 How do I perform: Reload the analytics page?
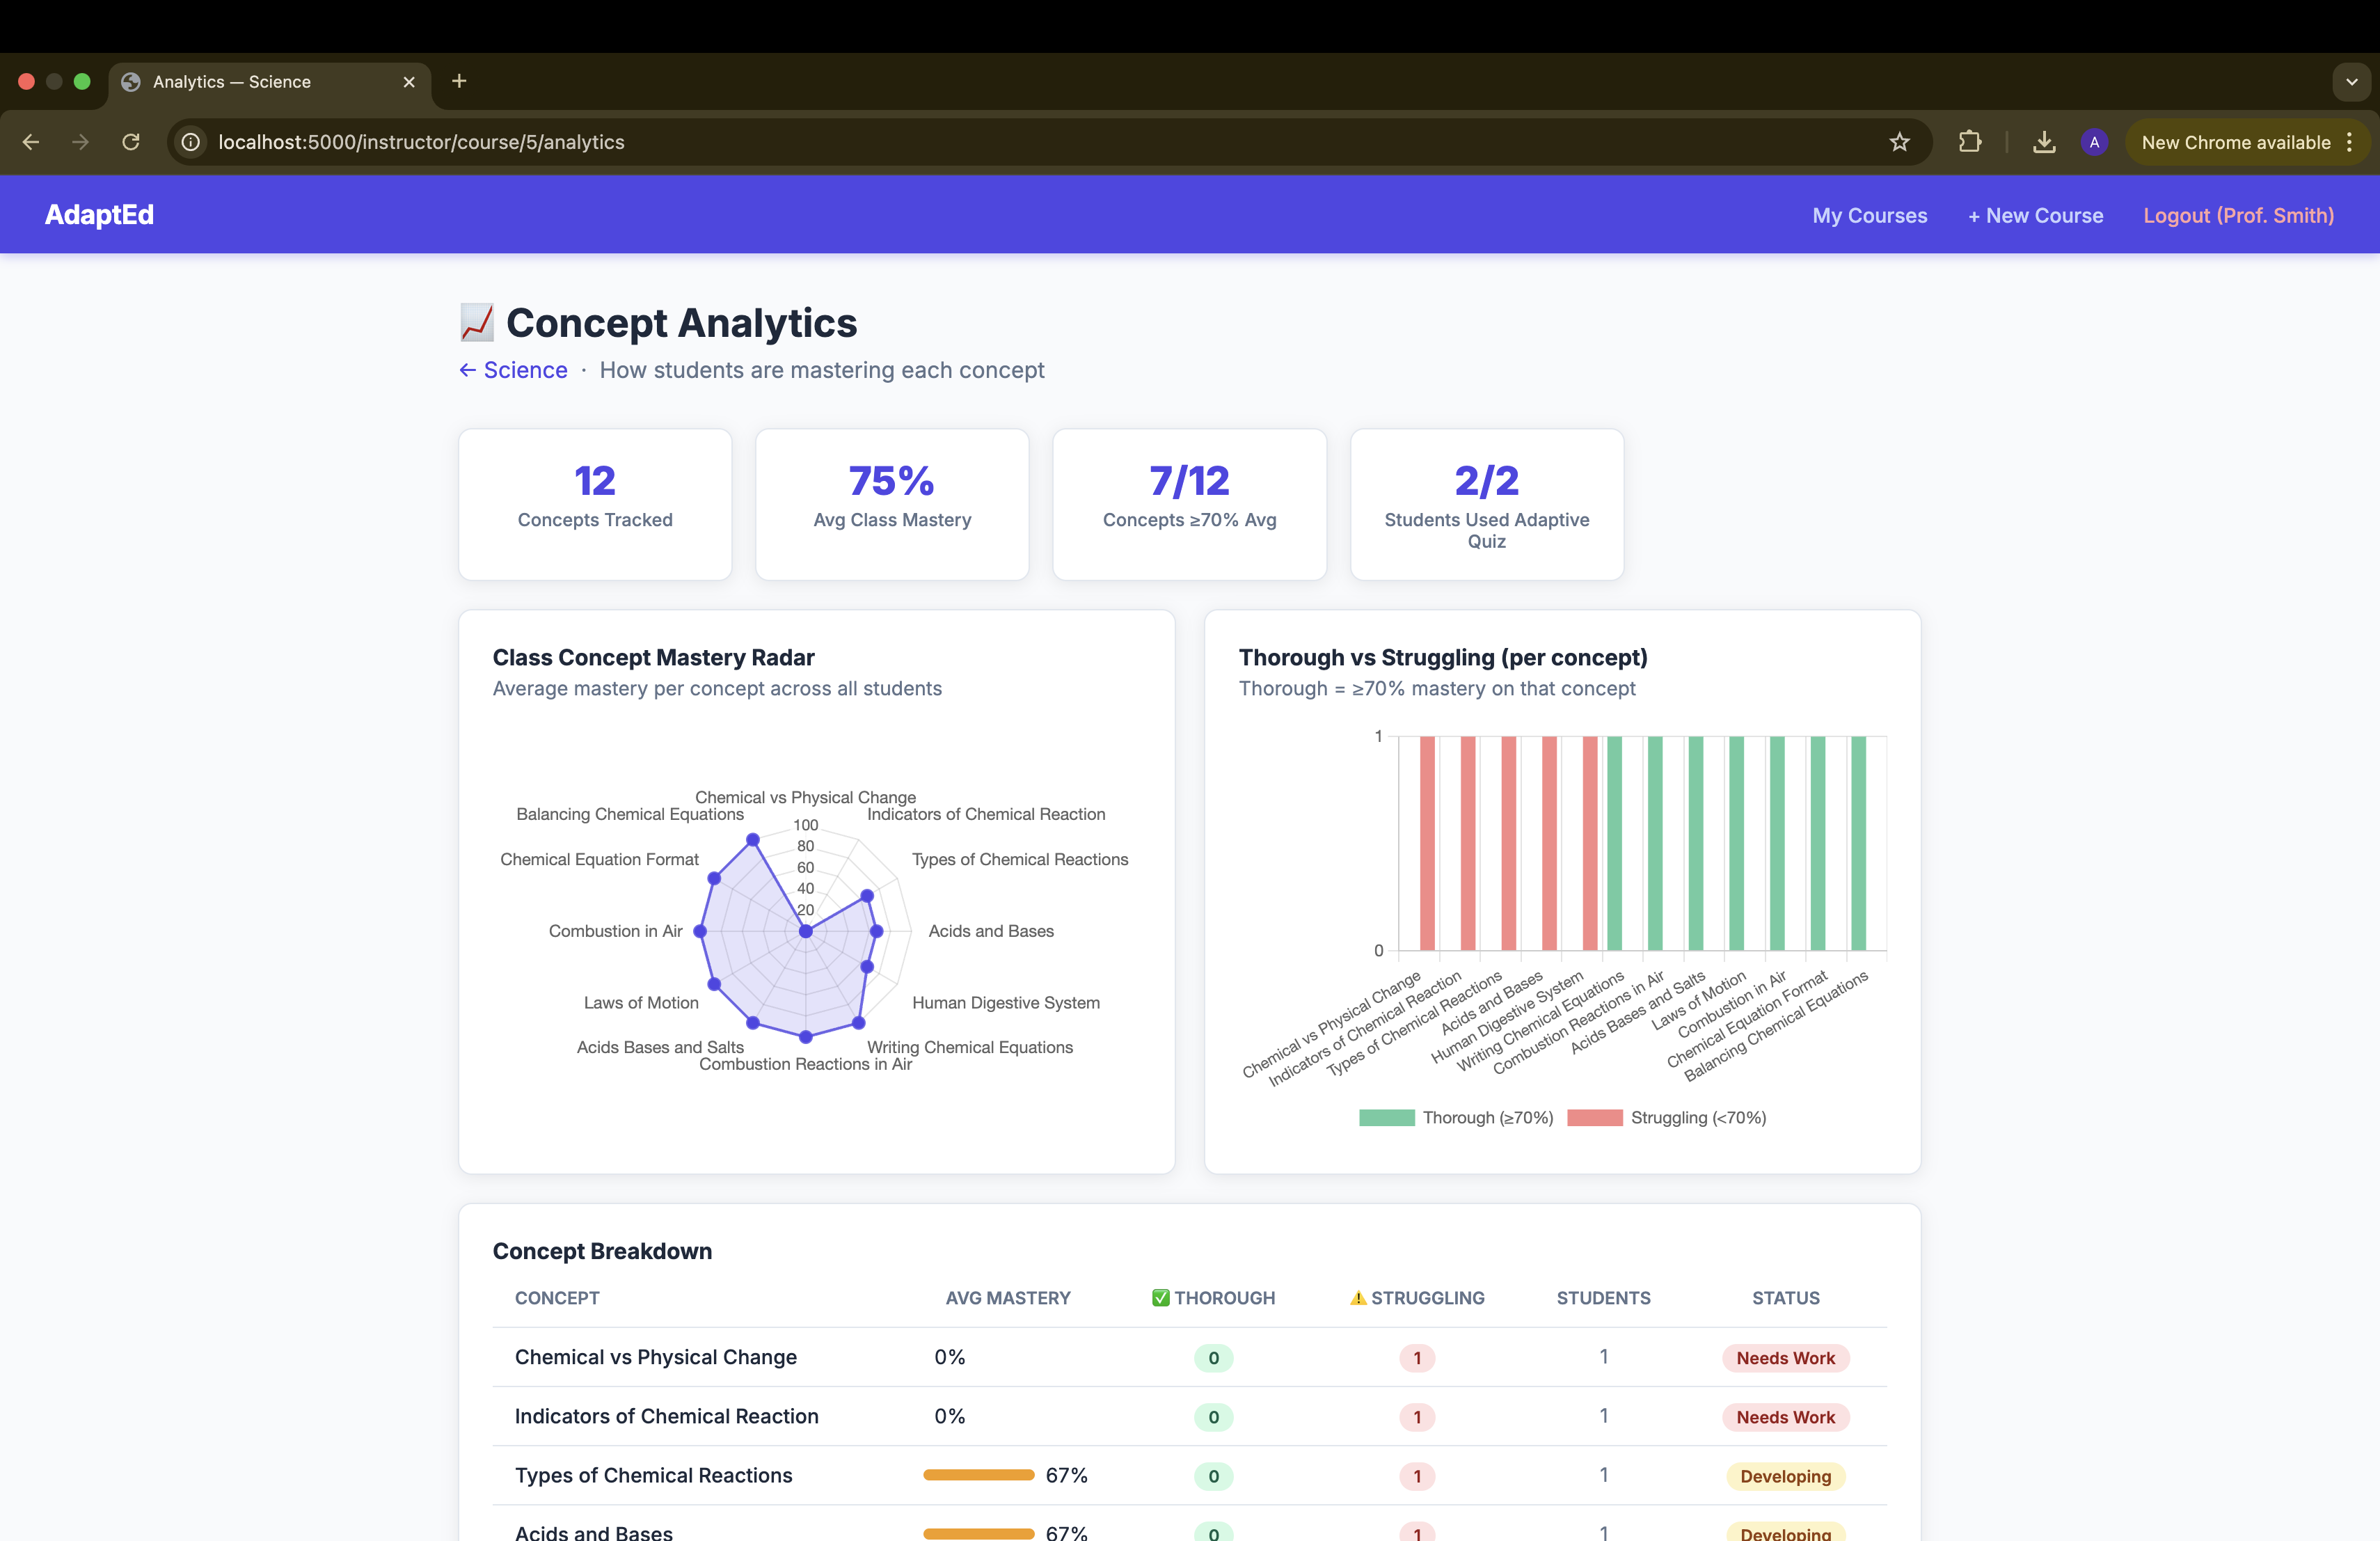point(131,142)
